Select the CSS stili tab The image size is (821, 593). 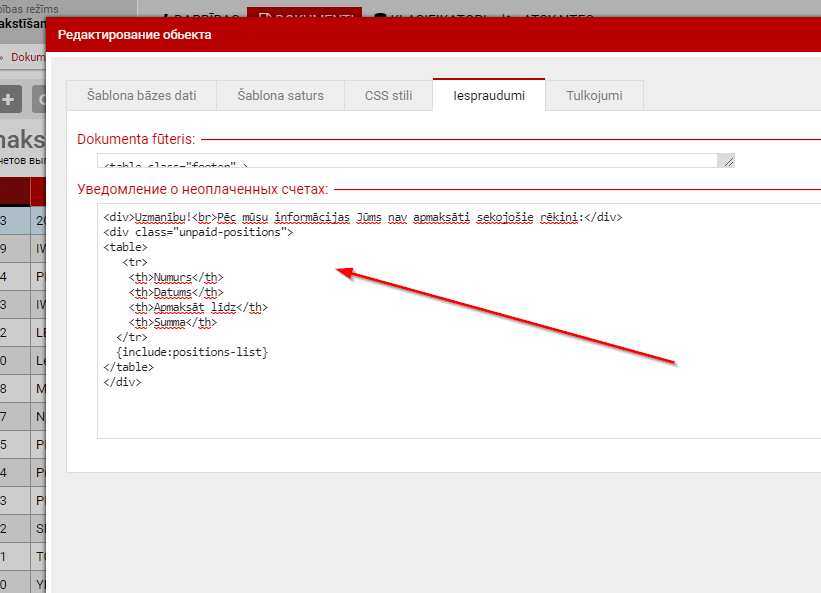point(388,95)
